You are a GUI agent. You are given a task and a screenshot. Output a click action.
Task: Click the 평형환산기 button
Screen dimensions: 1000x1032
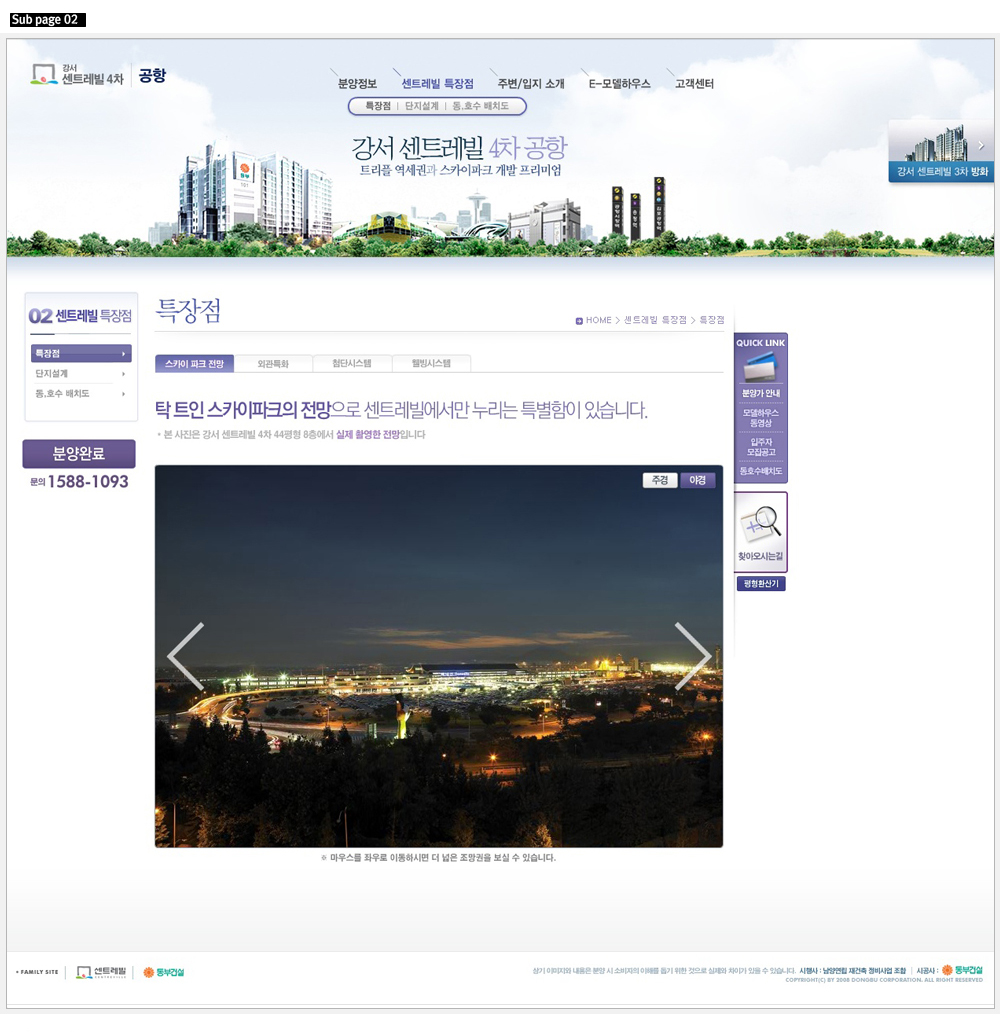point(761,584)
